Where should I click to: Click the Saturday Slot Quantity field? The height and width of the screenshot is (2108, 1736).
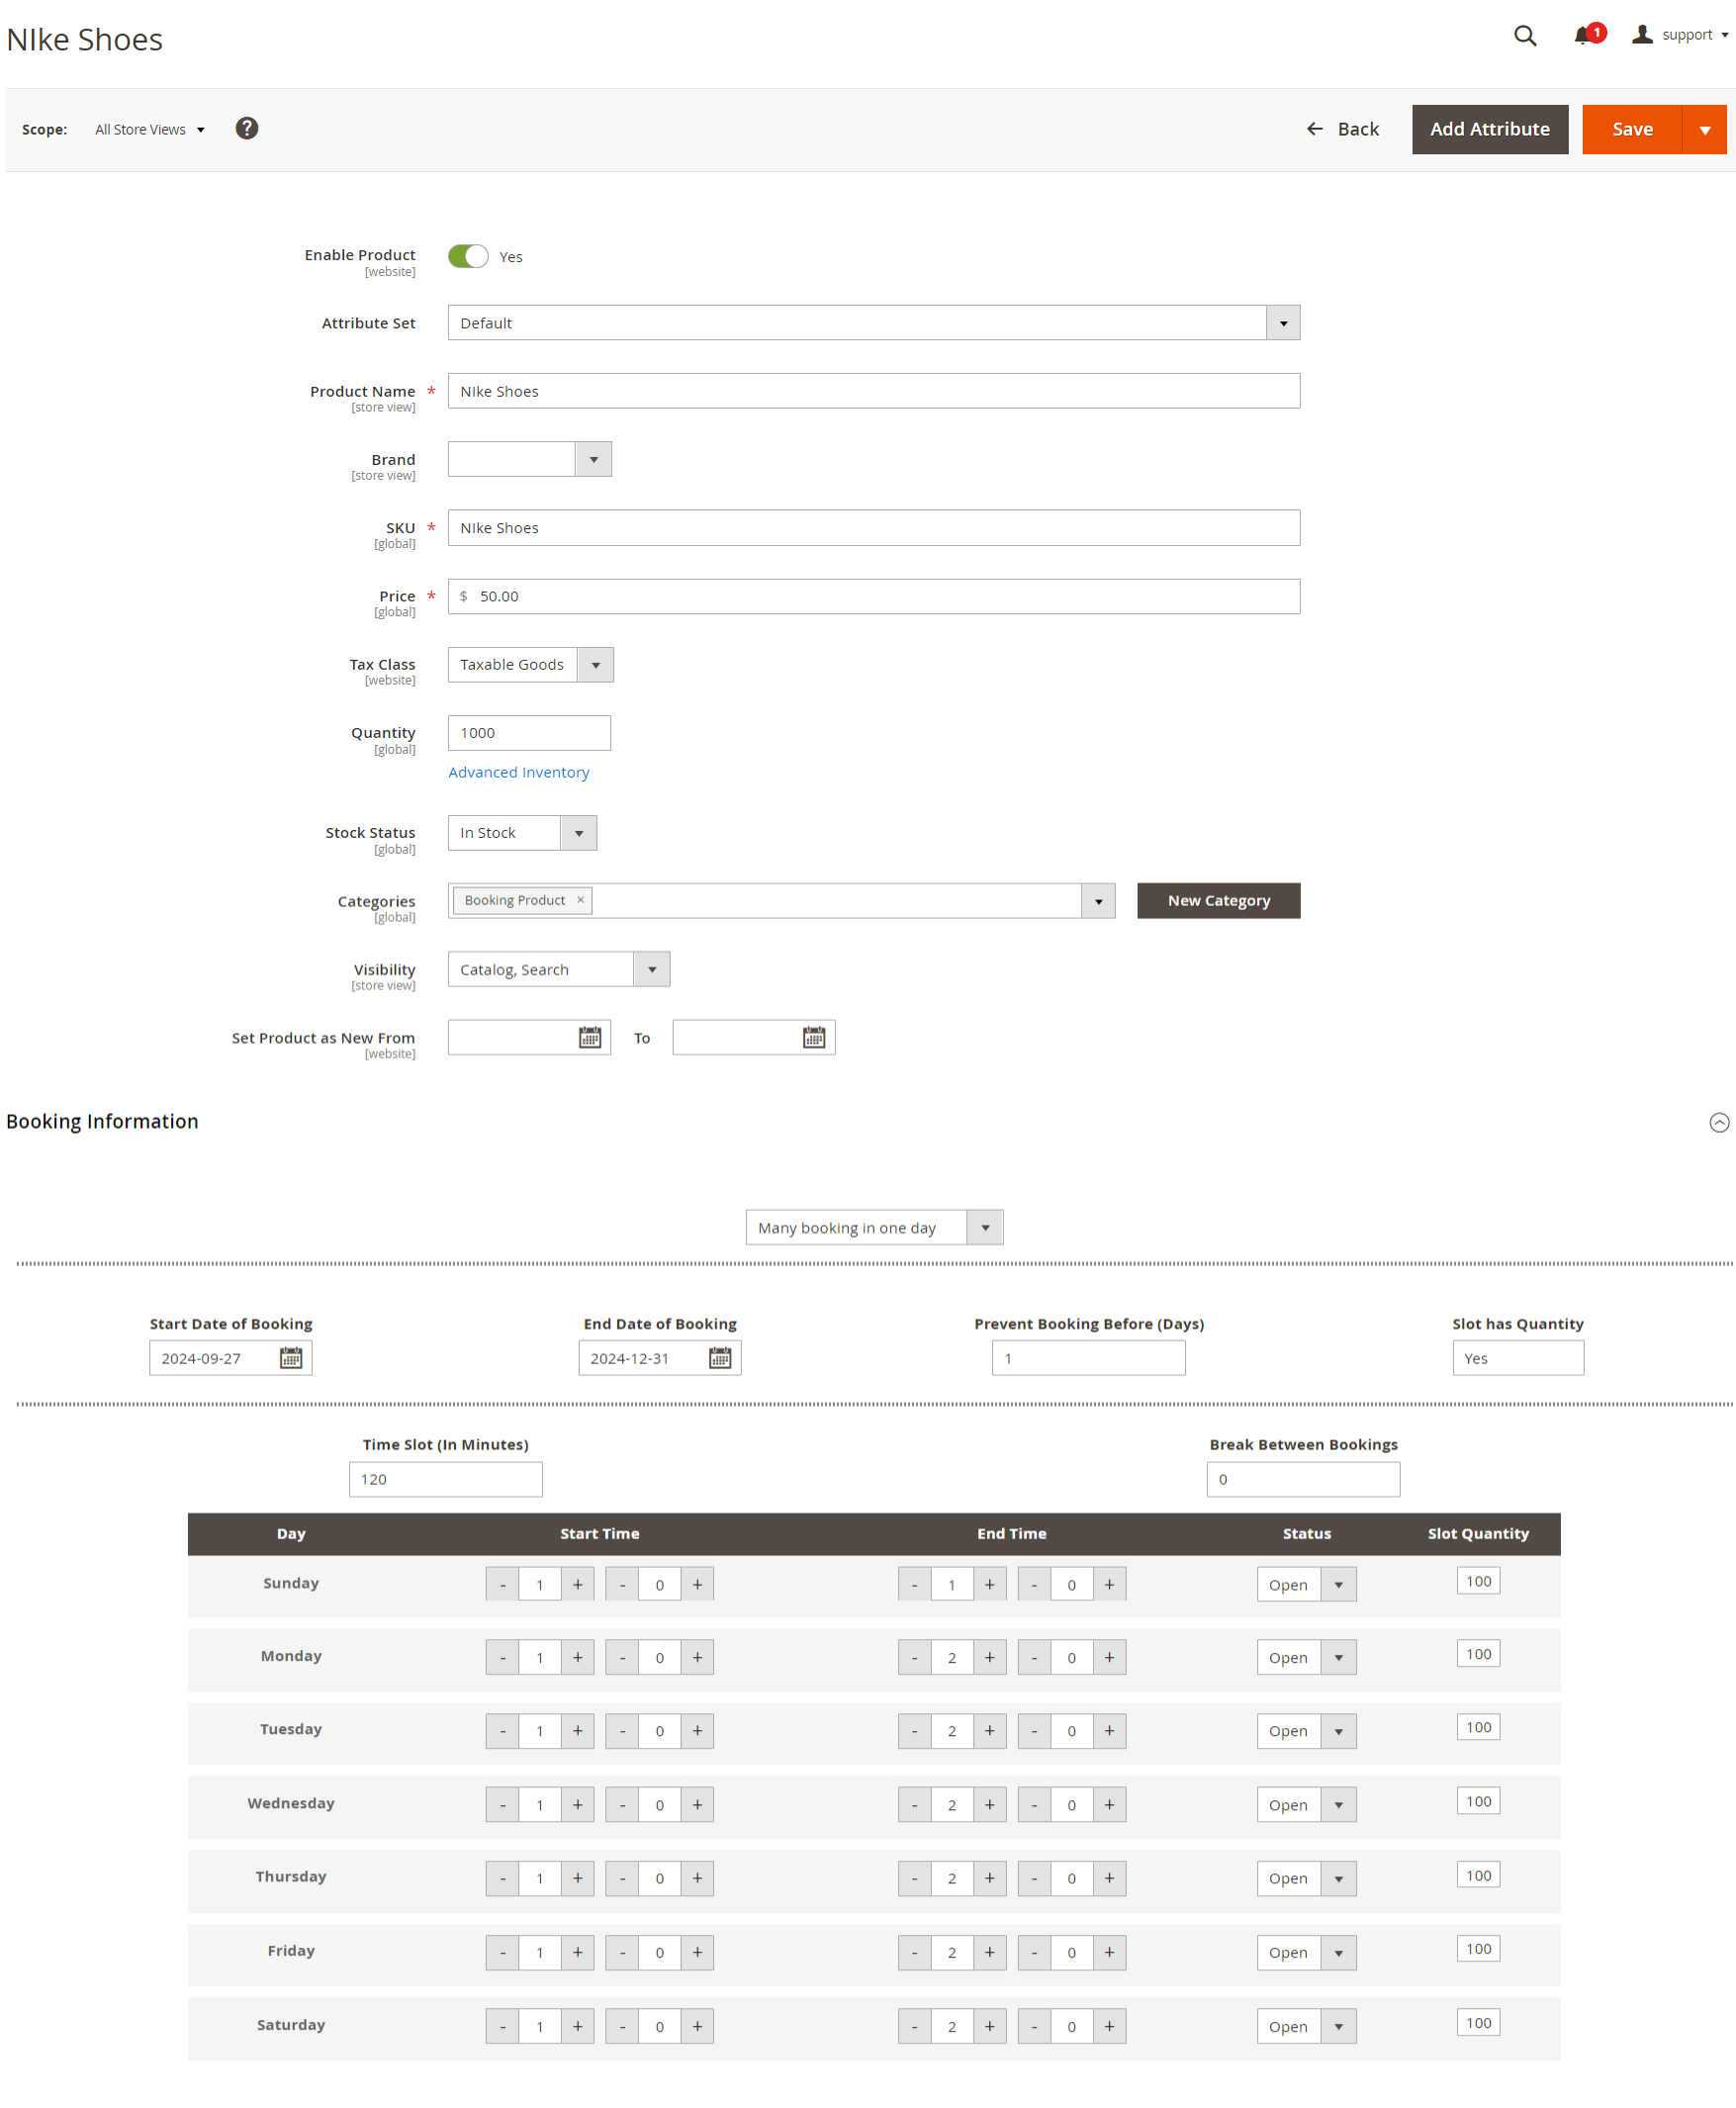pyautogui.click(x=1478, y=2022)
